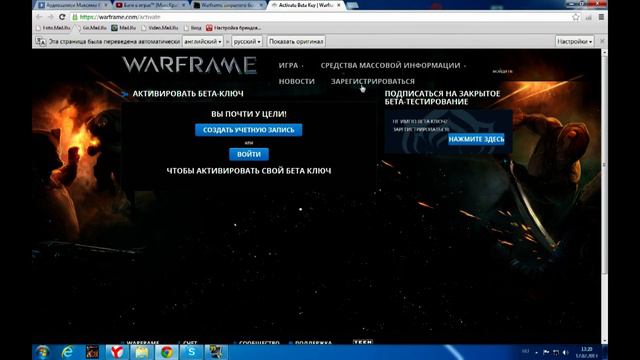This screenshot has height=360, width=640.
Task: Switch to Chrome in the taskbar
Action: tap(167, 352)
